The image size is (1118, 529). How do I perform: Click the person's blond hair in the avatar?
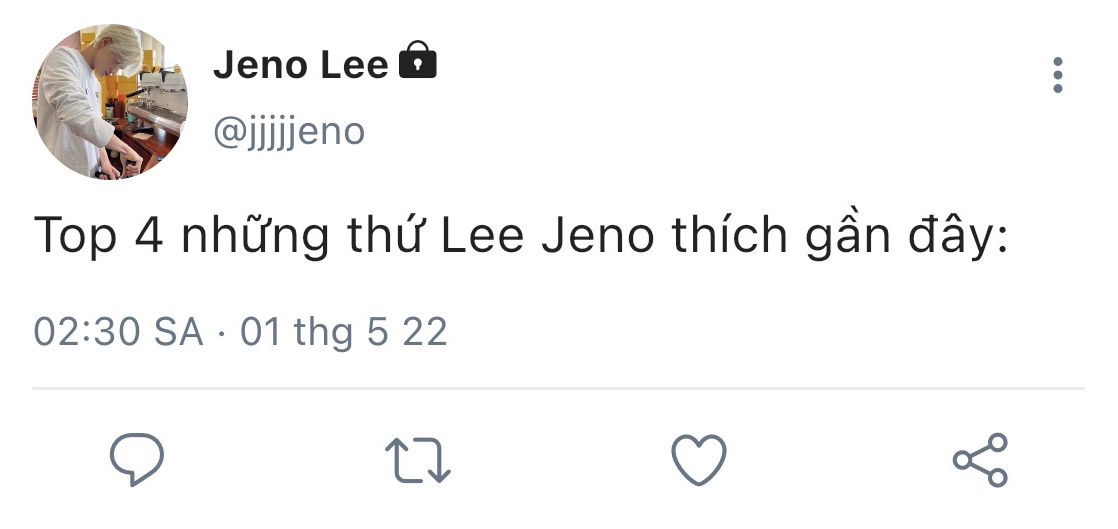(x=118, y=42)
